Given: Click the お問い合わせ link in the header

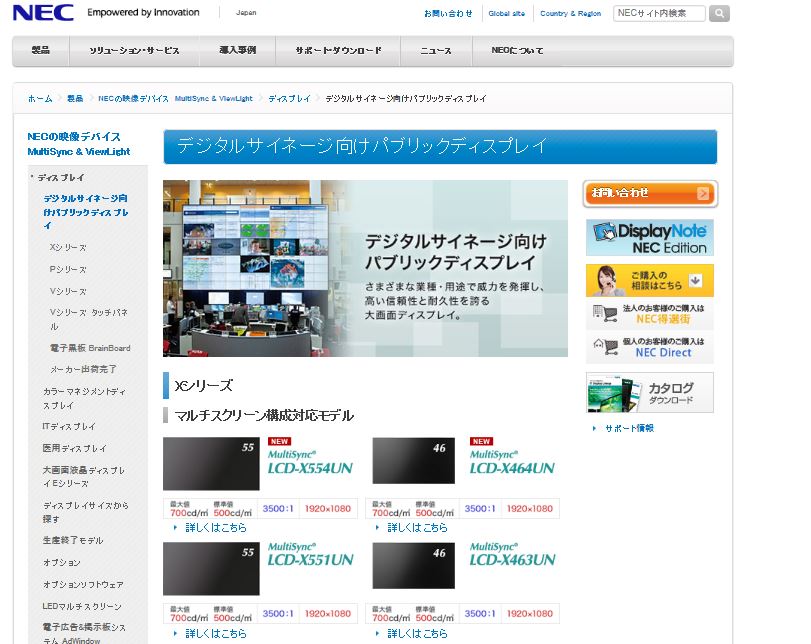Looking at the screenshot, I should tap(448, 13).
